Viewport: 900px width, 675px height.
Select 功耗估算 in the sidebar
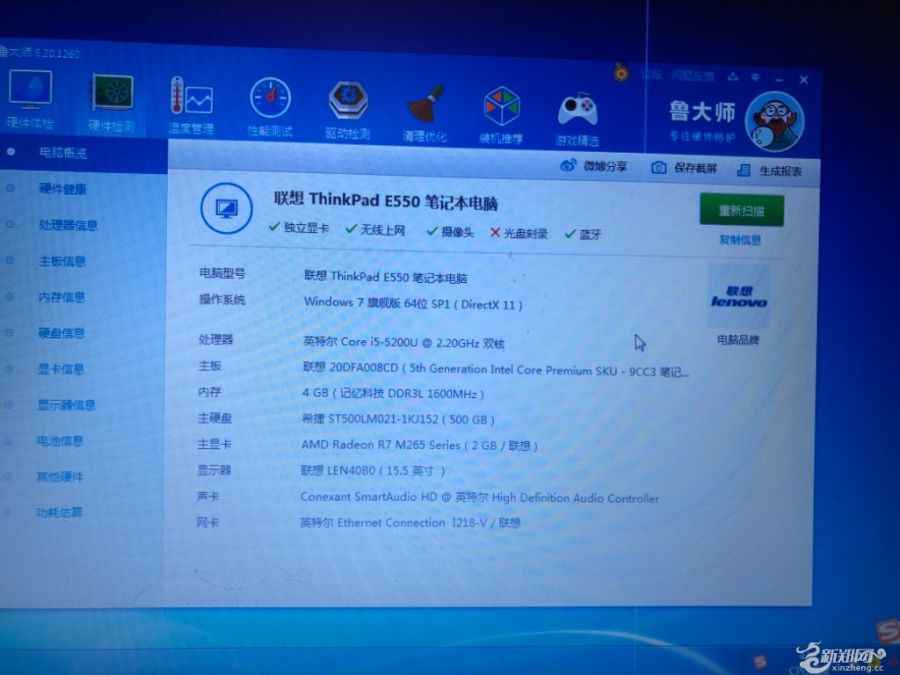click(x=59, y=512)
